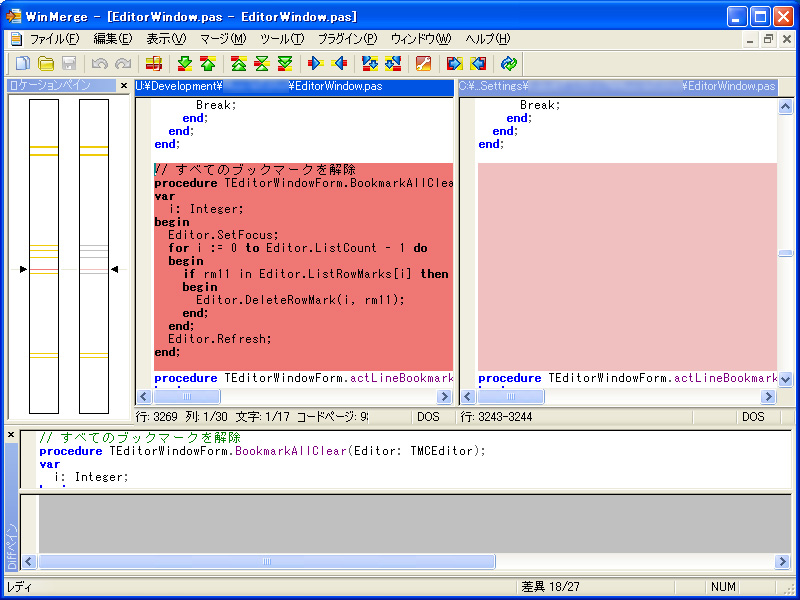The image size is (800, 600).
Task: Open the ヘルプ(H) menu
Action: [488, 39]
